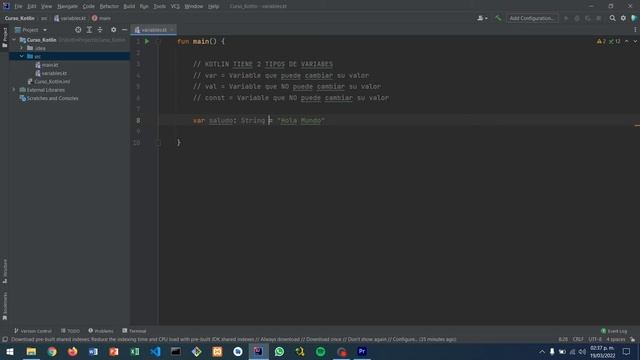Open Structure vertical sidebar tab

(5, 271)
